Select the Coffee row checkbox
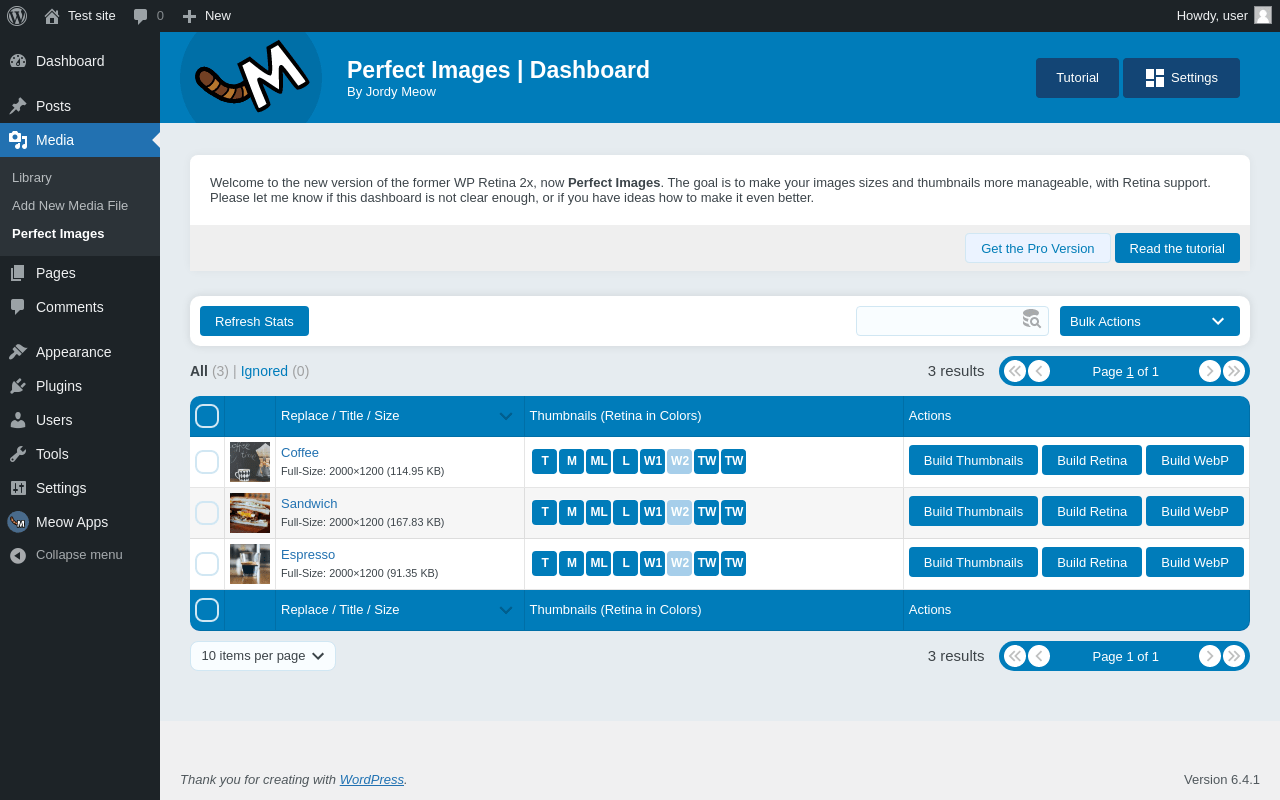Screen dimensions: 1280x800 click(x=207, y=462)
